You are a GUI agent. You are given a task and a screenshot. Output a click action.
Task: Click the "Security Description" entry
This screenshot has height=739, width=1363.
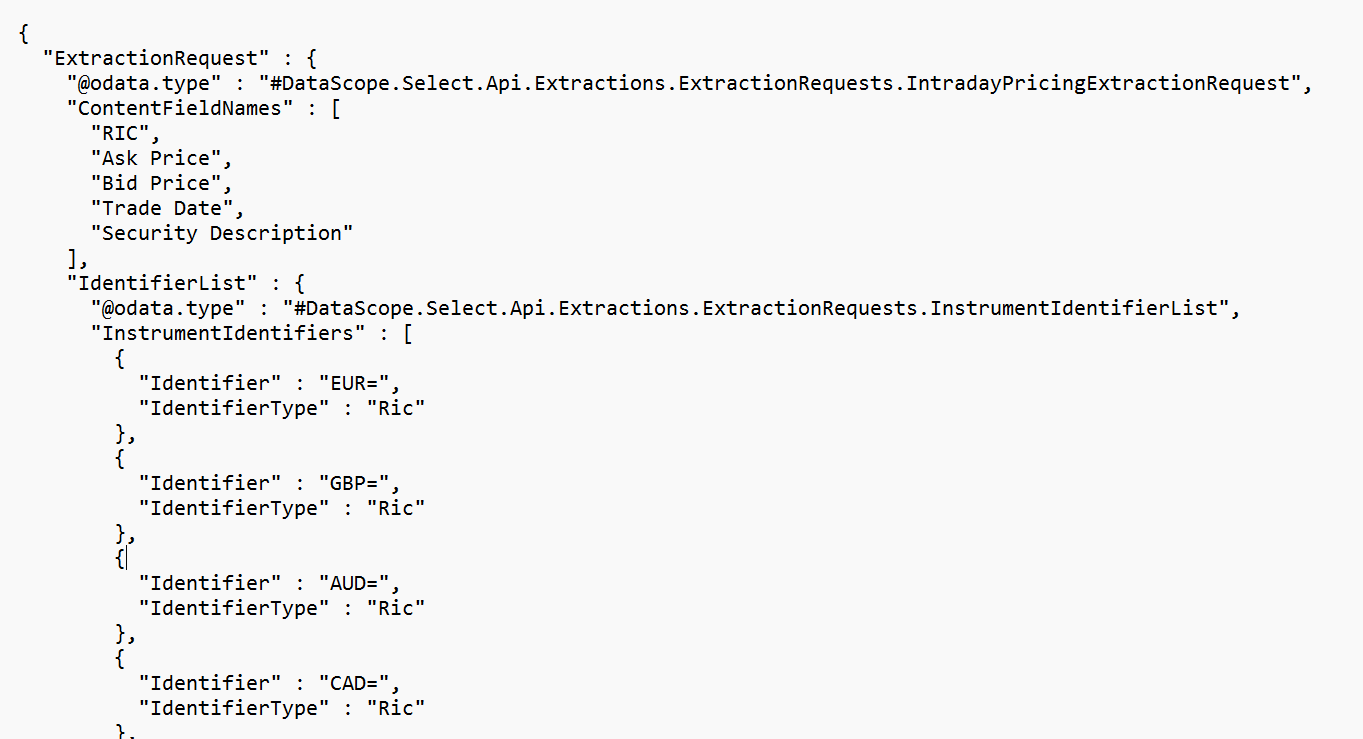click(x=222, y=233)
